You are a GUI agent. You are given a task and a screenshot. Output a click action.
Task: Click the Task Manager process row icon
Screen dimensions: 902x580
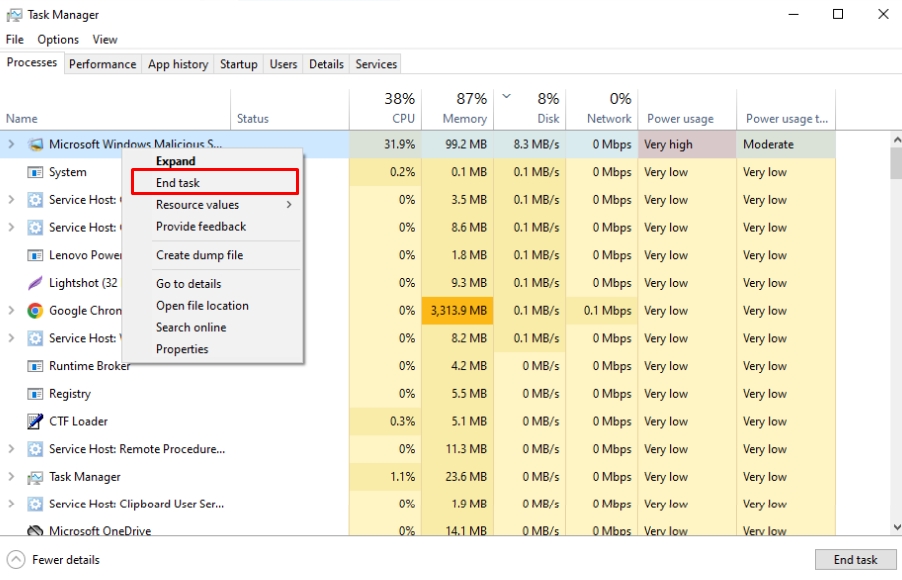pos(35,477)
